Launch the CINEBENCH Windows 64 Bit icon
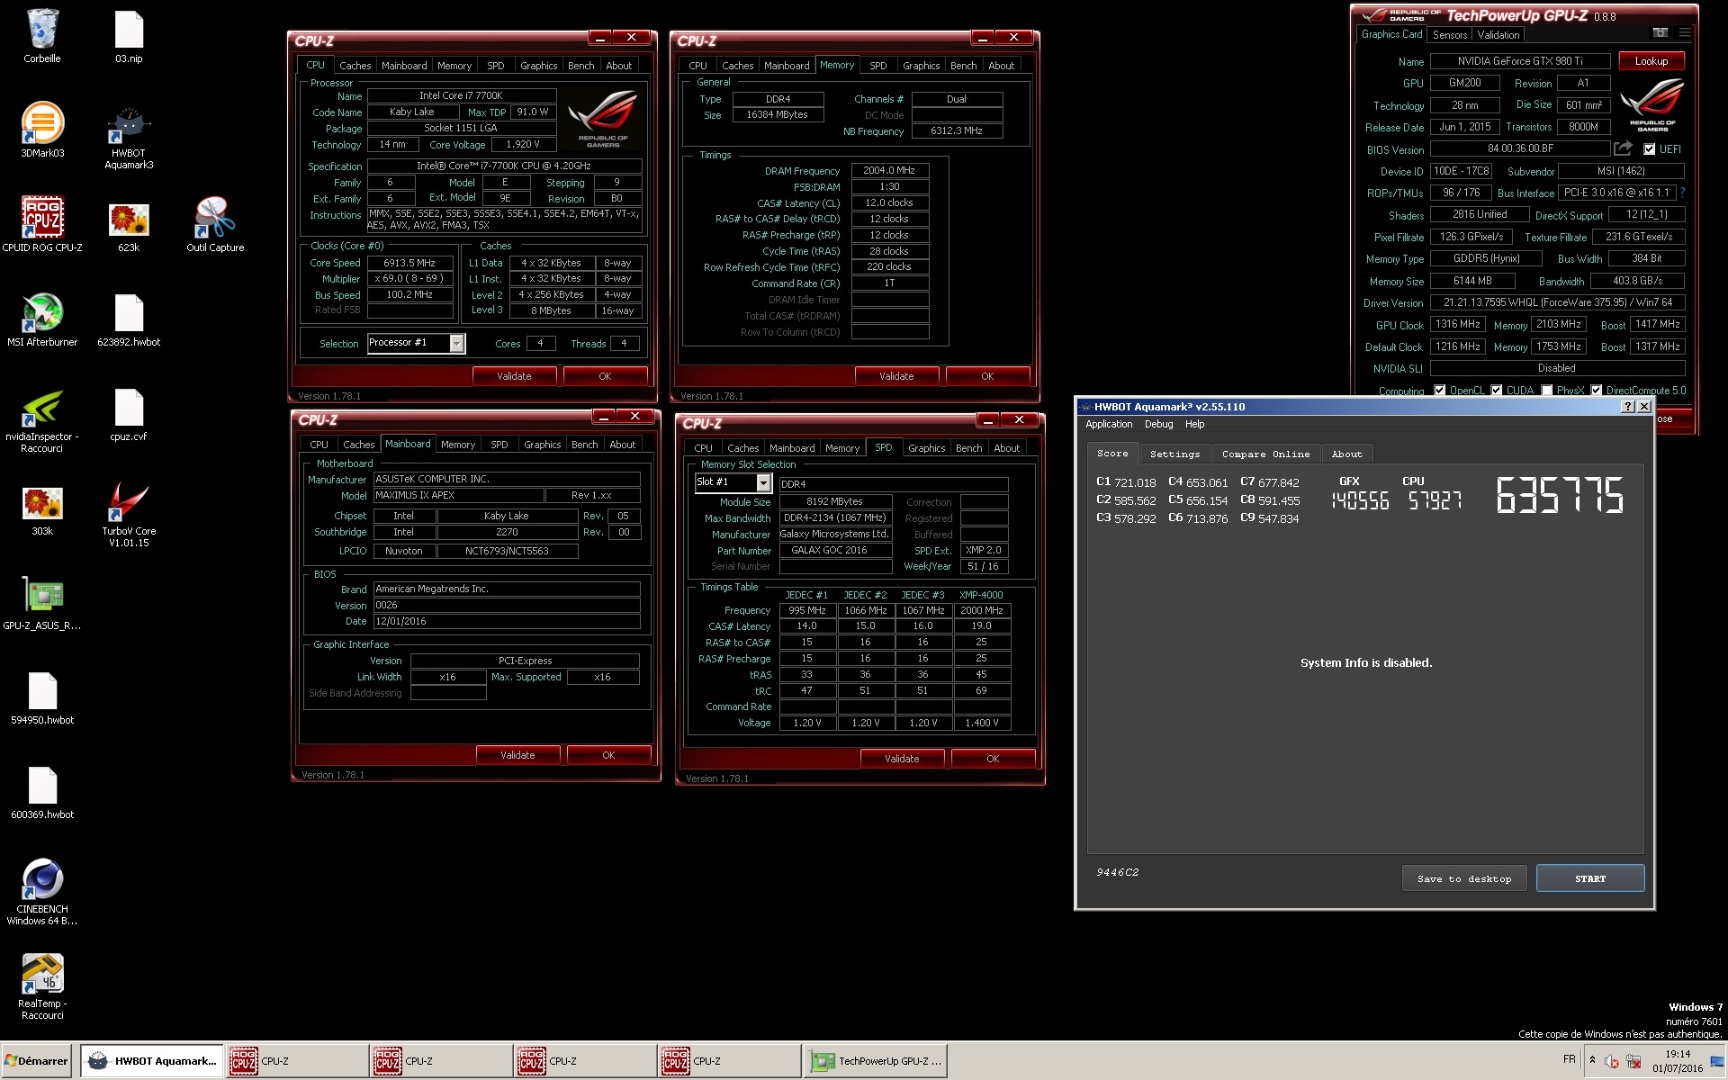The image size is (1728, 1080). pos(42,892)
